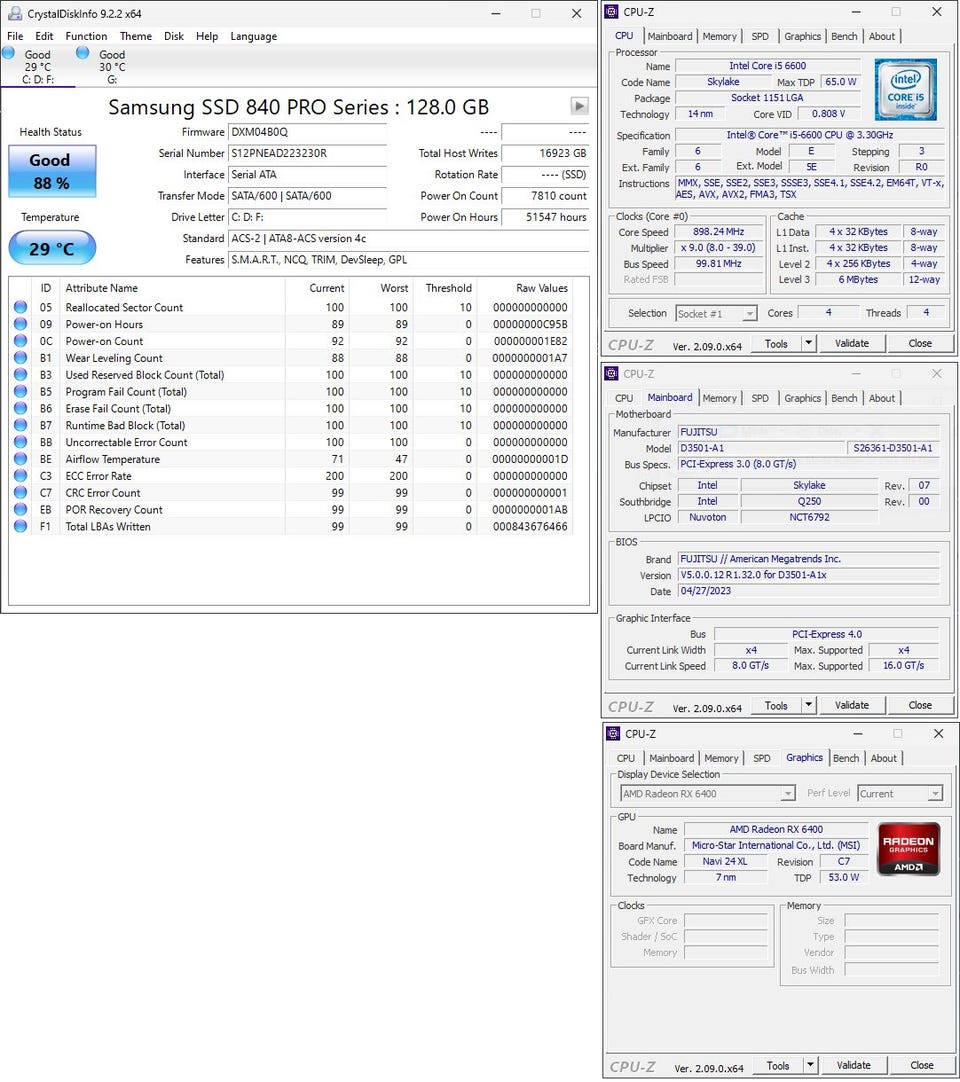Open the Theme menu in CrystalDiskInfo
The height and width of the screenshot is (1082, 960).
(x=136, y=36)
